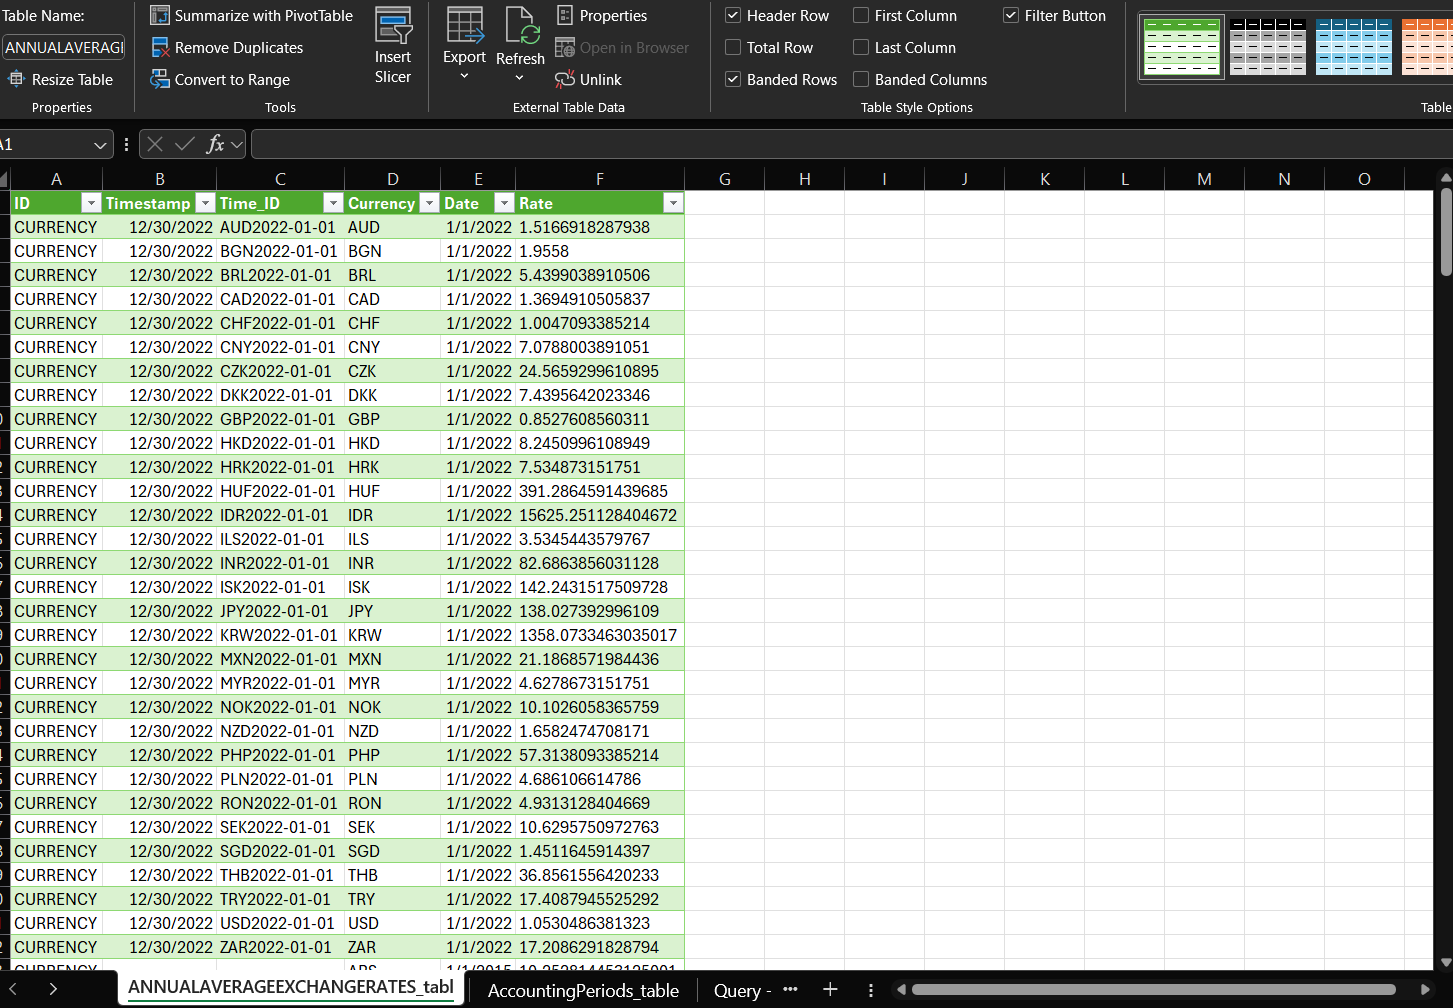Enable the Last Column checkbox

pos(861,48)
